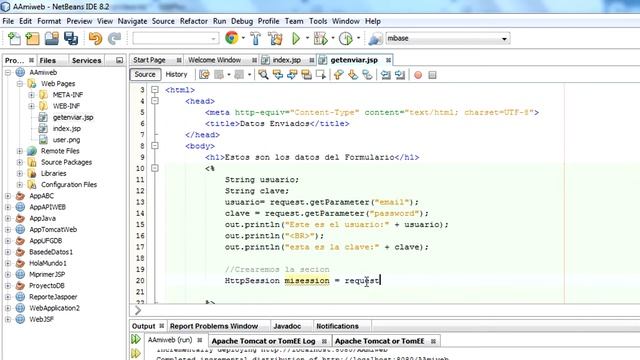This screenshot has width=640, height=360.
Task: Click the green Re-run icon in Output panel
Action: [136, 339]
